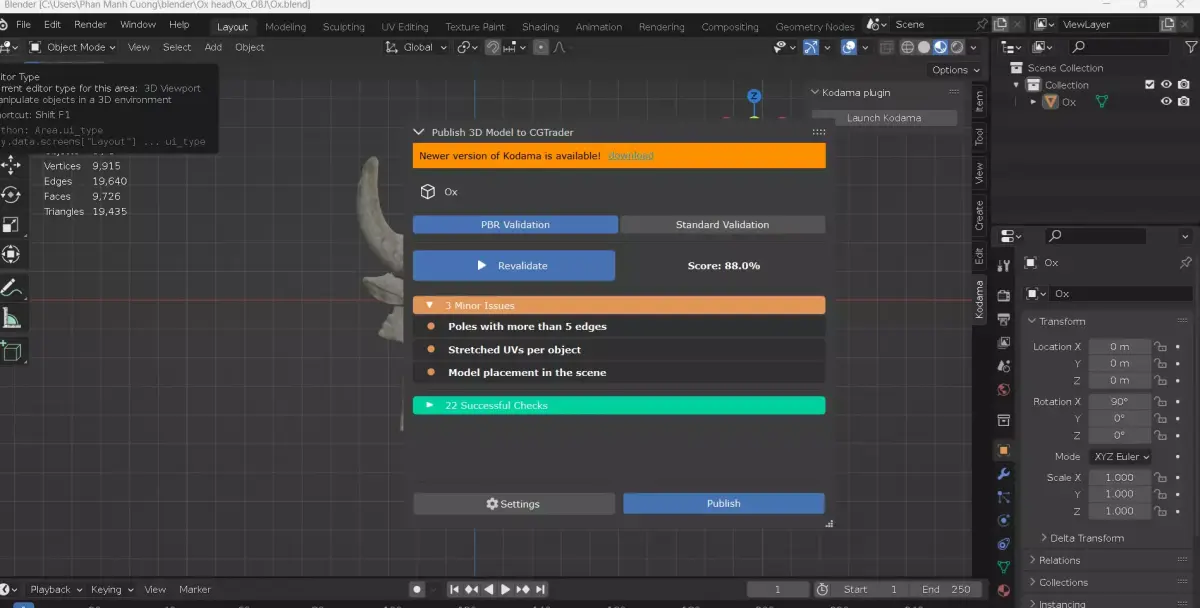Screen dimensions: 1200x608
Task: Toggle Location X lock icon
Action: coord(1160,346)
